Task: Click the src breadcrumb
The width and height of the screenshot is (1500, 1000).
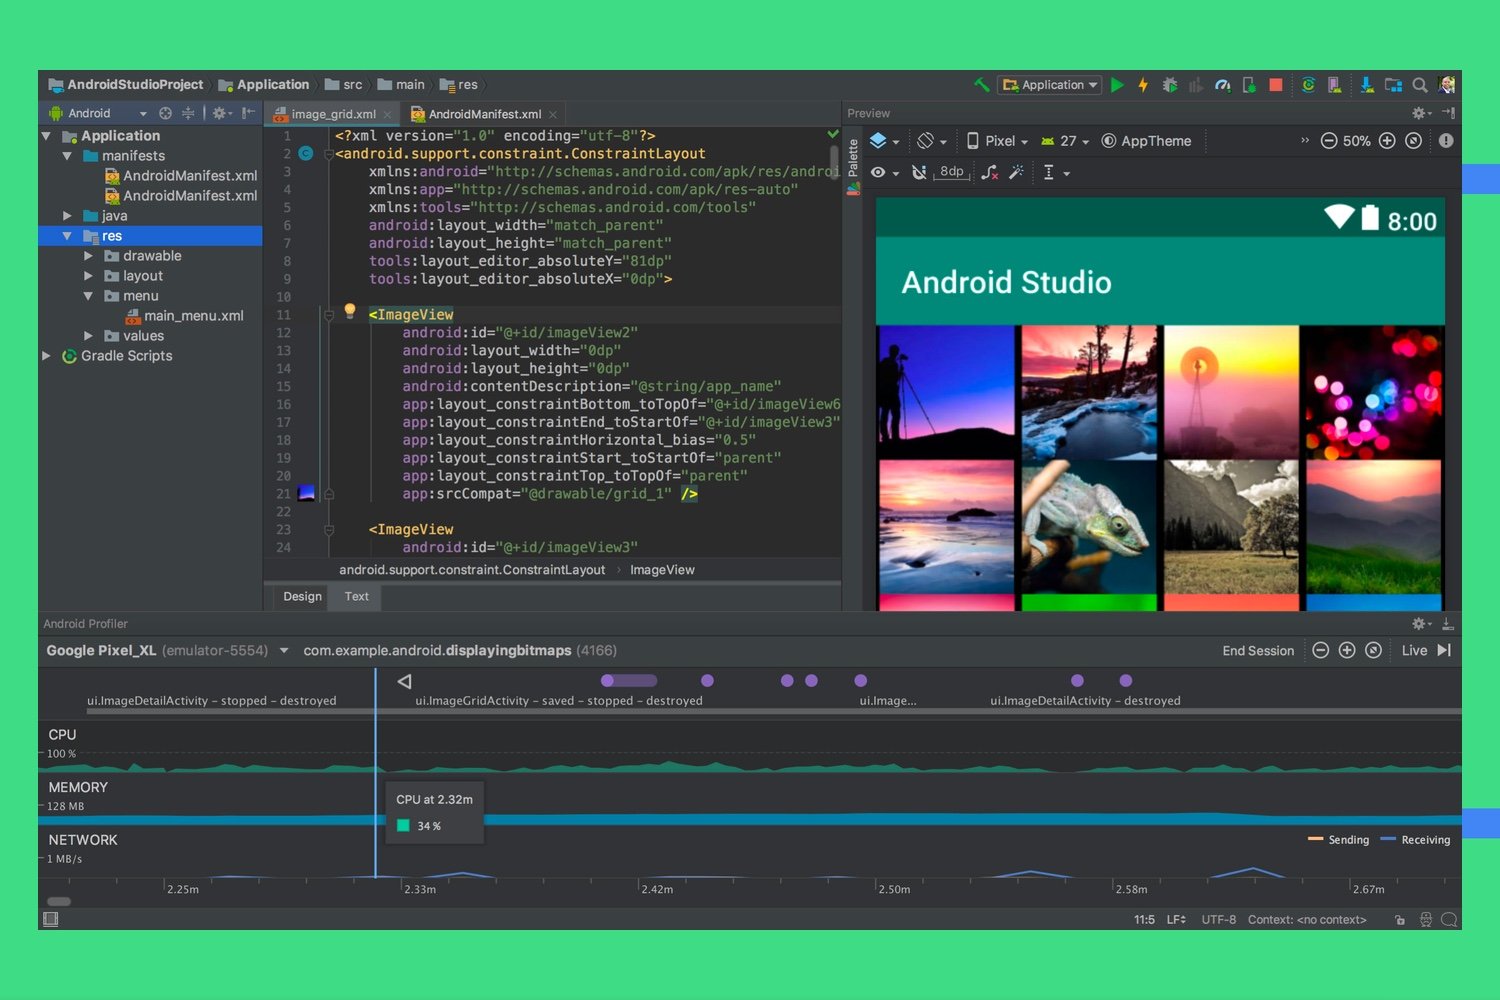Action: coord(343,85)
